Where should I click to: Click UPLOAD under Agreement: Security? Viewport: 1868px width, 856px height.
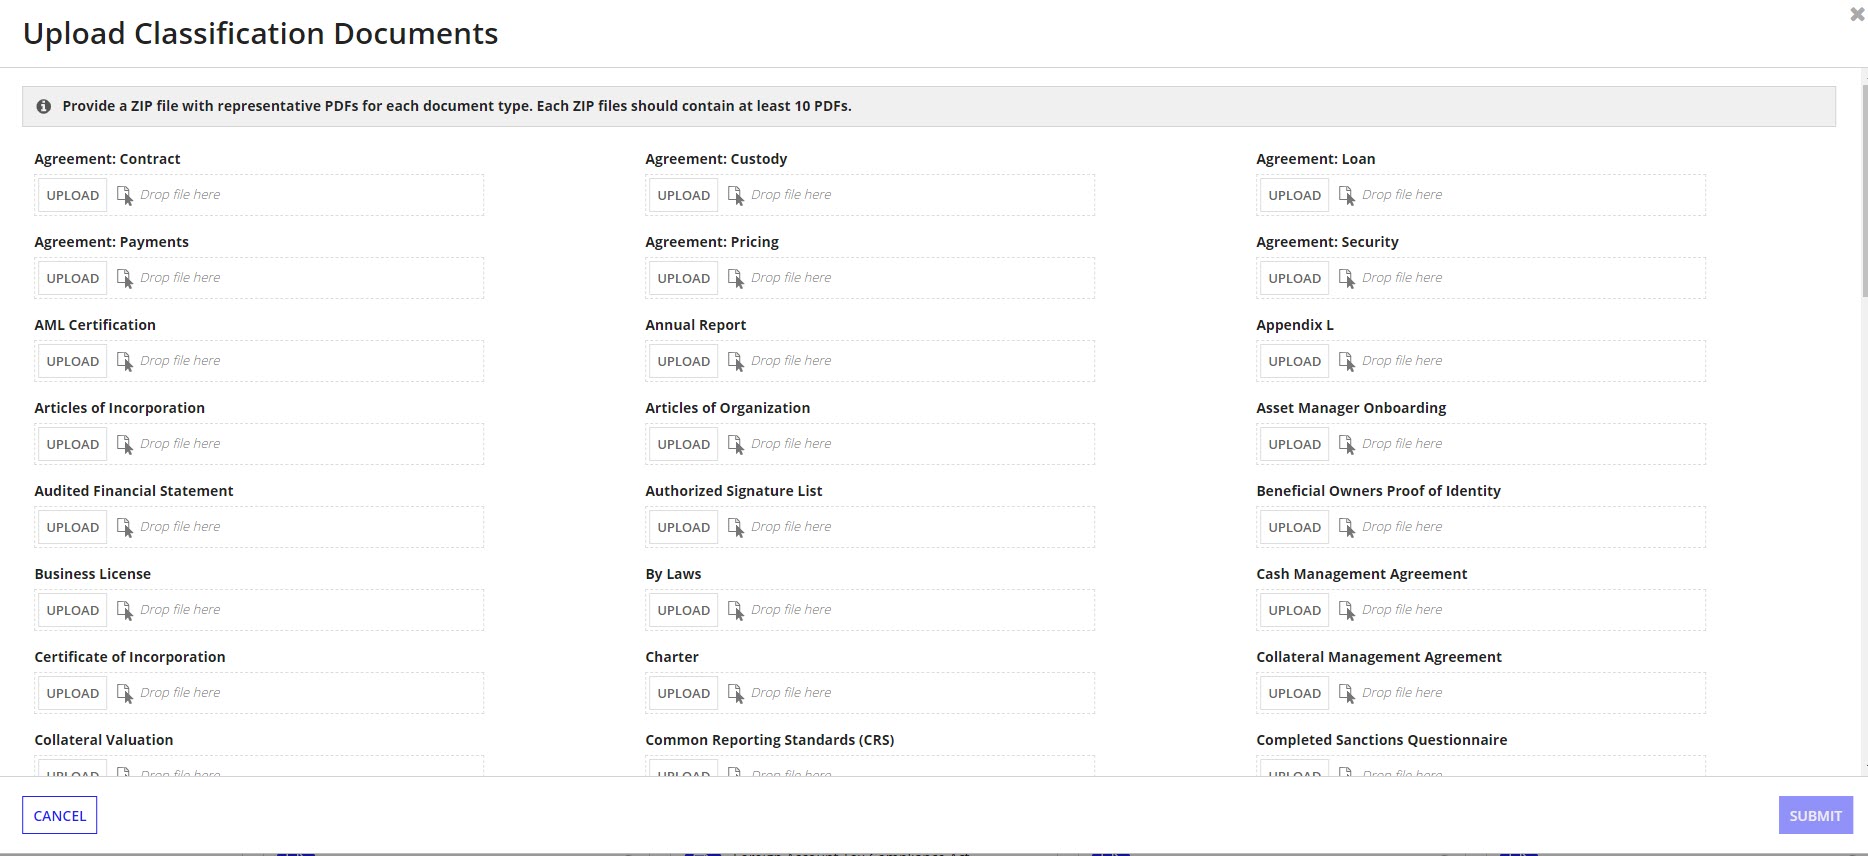[x=1295, y=278]
